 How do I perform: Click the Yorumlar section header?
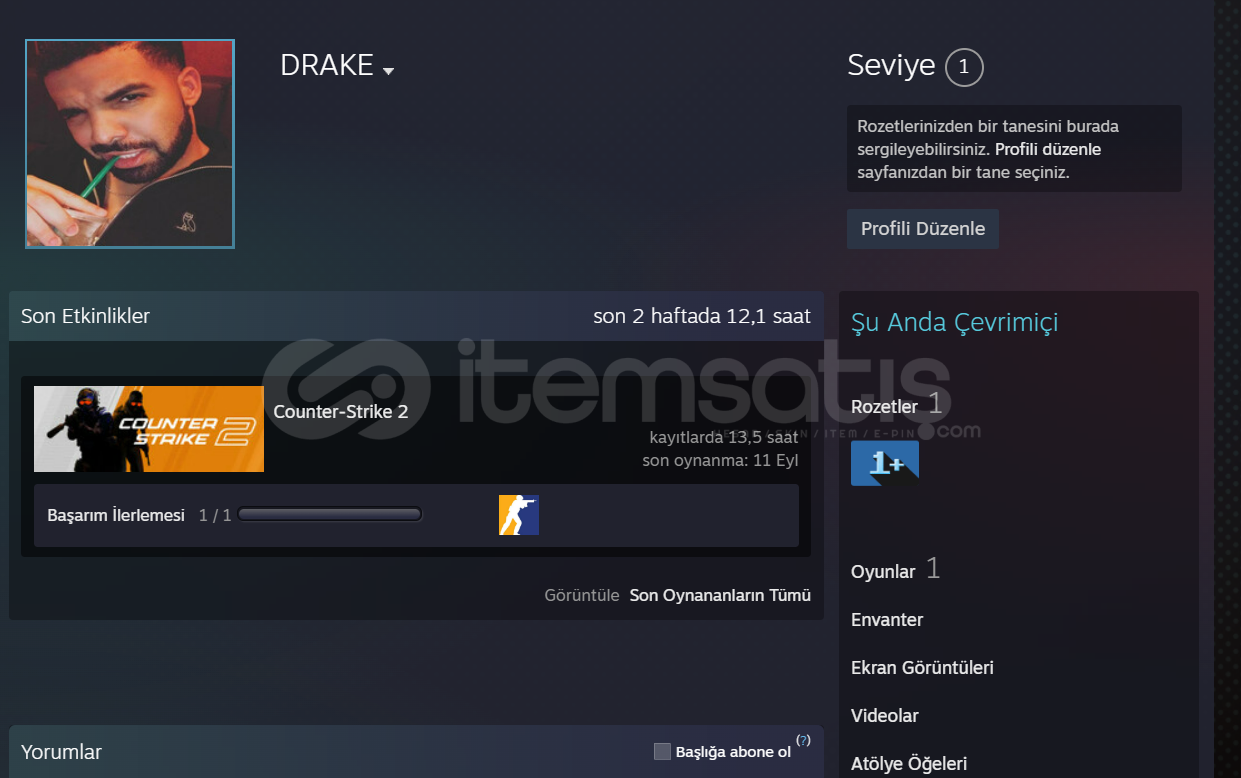point(61,752)
